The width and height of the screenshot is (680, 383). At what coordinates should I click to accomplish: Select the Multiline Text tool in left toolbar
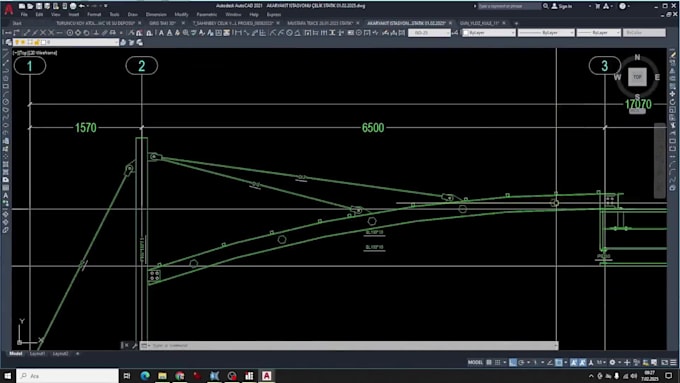coord(6,196)
